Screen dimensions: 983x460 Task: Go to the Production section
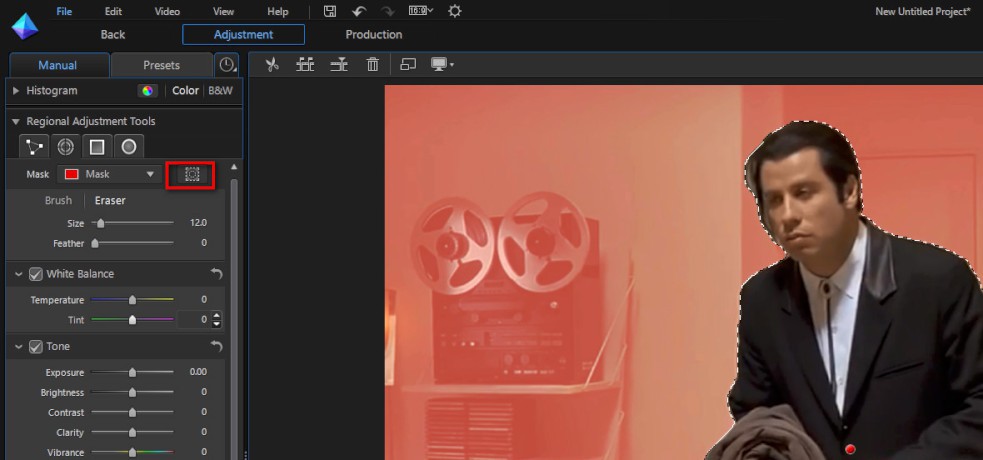(374, 34)
